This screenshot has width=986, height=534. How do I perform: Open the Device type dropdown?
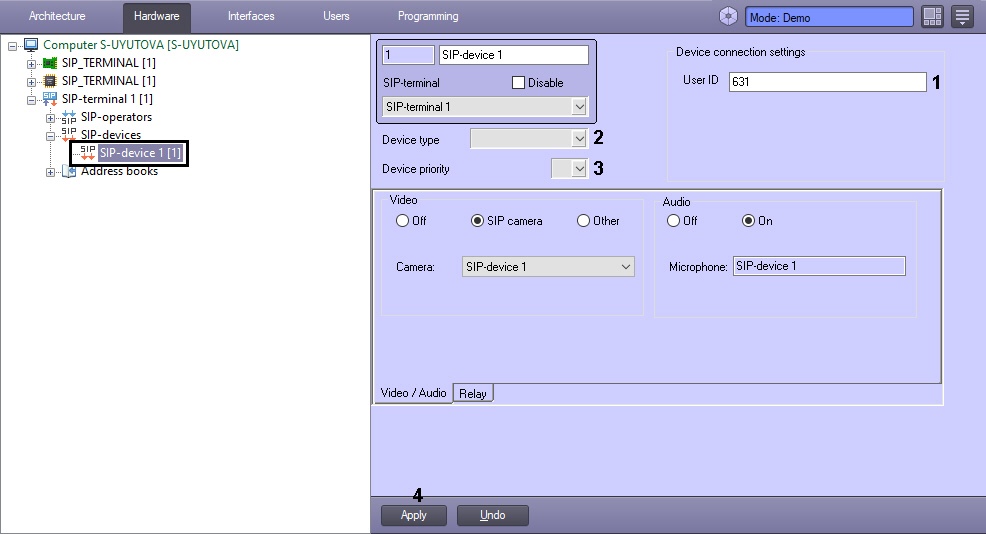pos(577,140)
